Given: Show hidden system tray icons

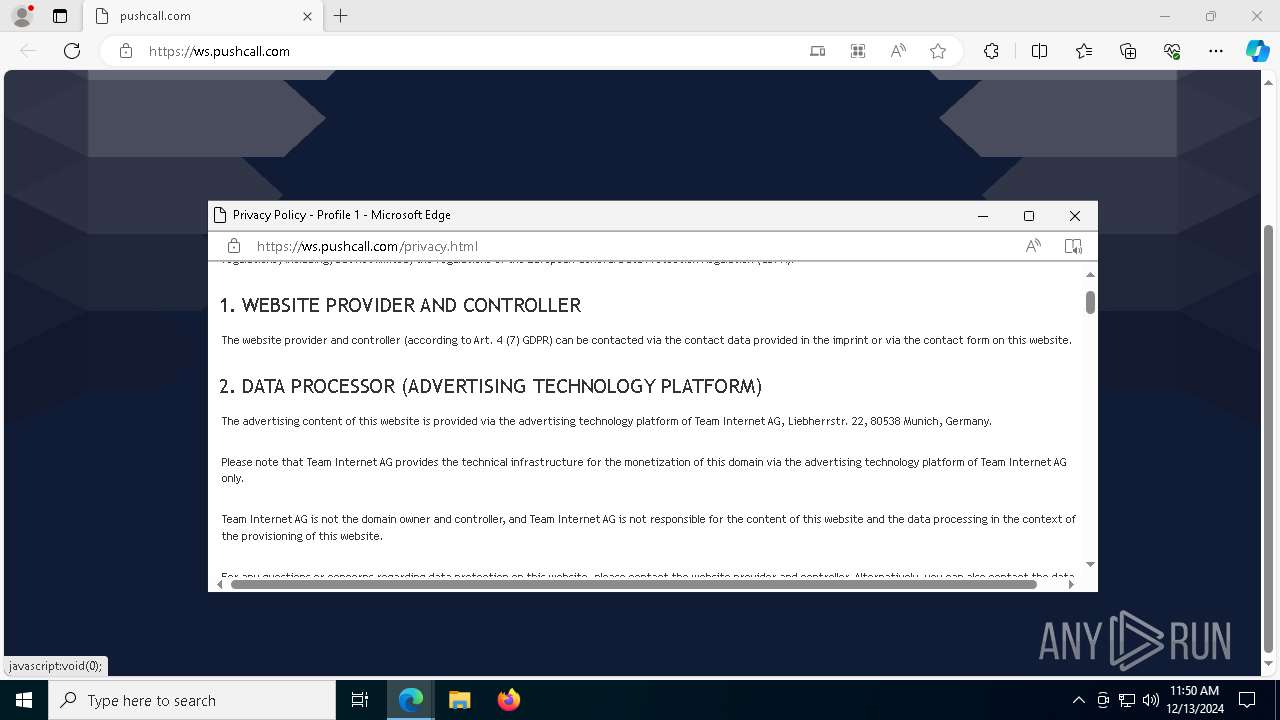Looking at the screenshot, I should coord(1078,700).
